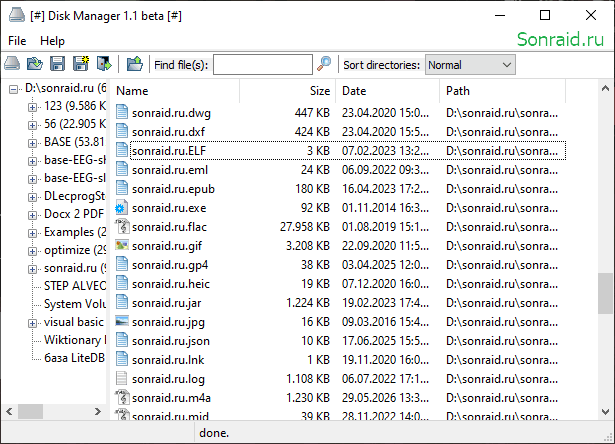Image resolution: width=615 pixels, height=444 pixels.
Task: Save the catalog with the floppy icon
Action: point(57,64)
